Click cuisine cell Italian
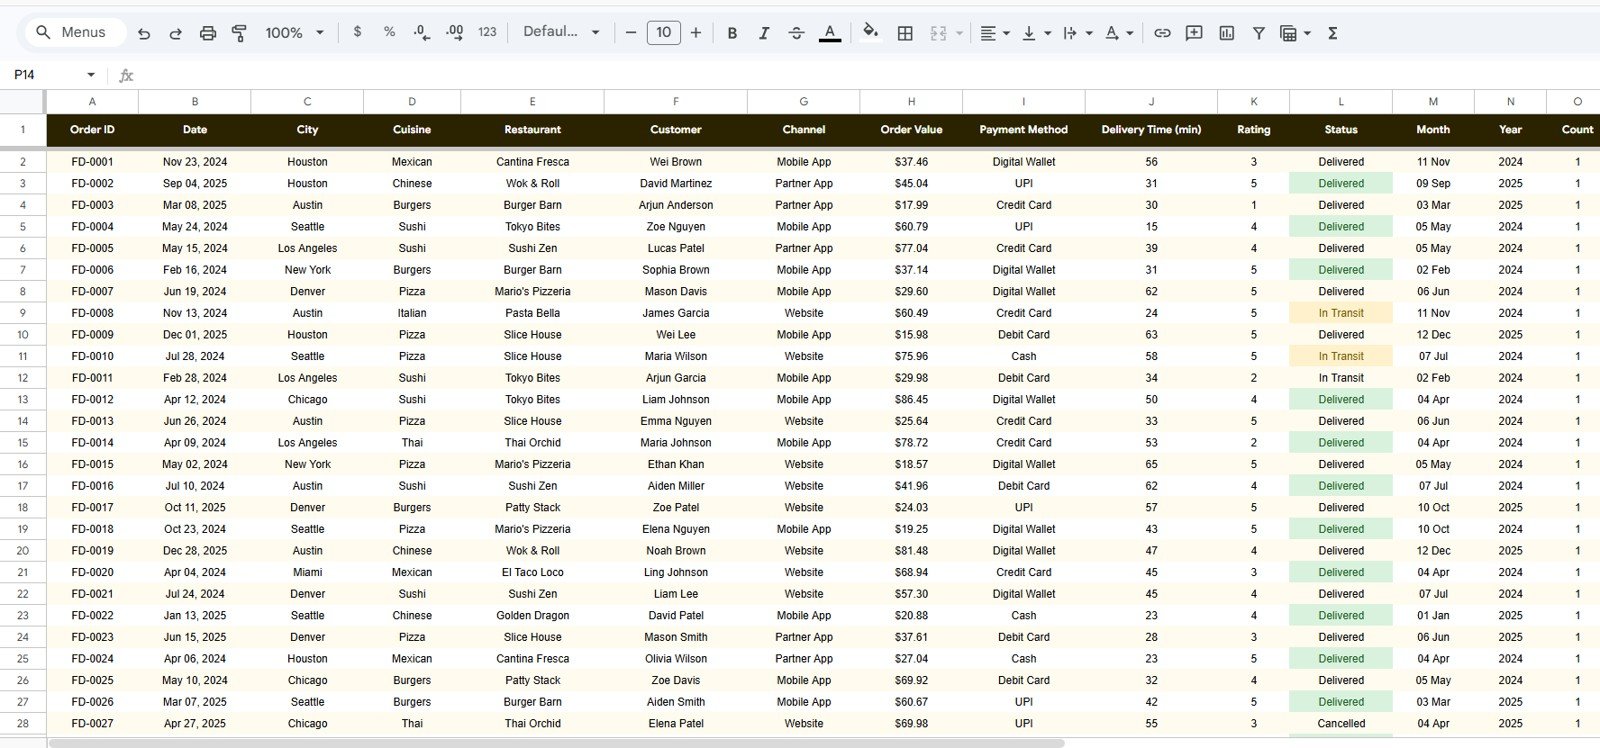Image resolution: width=1600 pixels, height=748 pixels. point(412,313)
